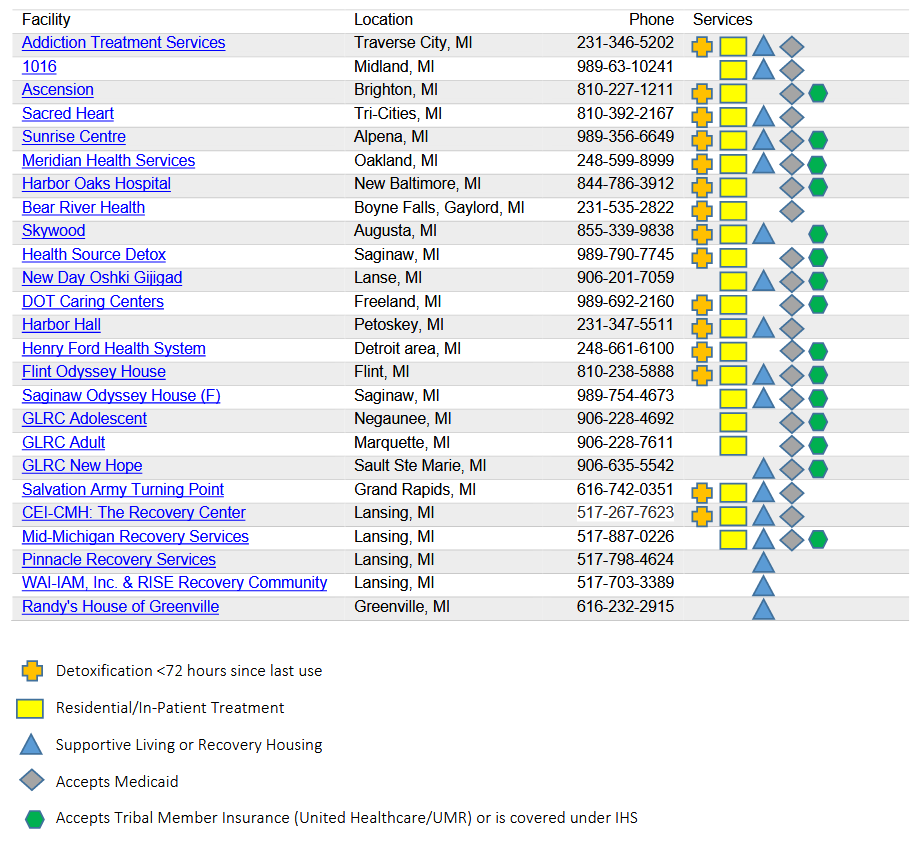Click the blue triangle for WAI-IAM, Inc. & RISE
Screen dimensions: 918x854
pyautogui.click(x=763, y=587)
